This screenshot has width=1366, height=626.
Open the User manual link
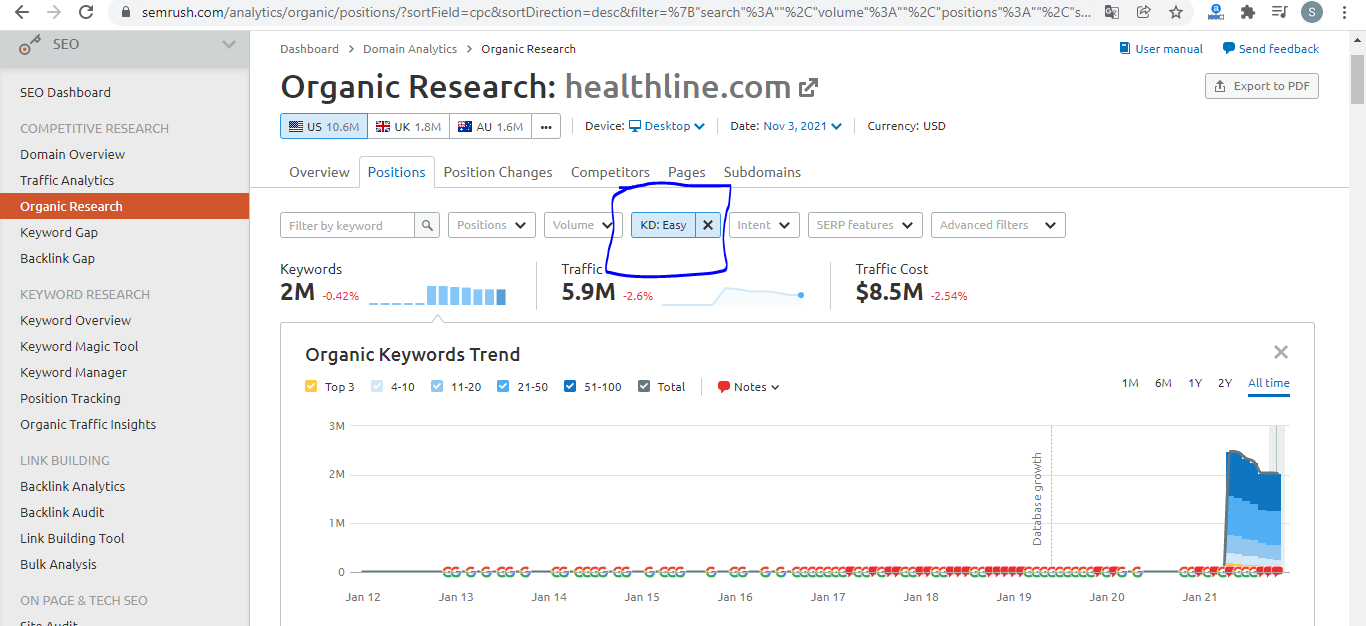tap(1162, 49)
